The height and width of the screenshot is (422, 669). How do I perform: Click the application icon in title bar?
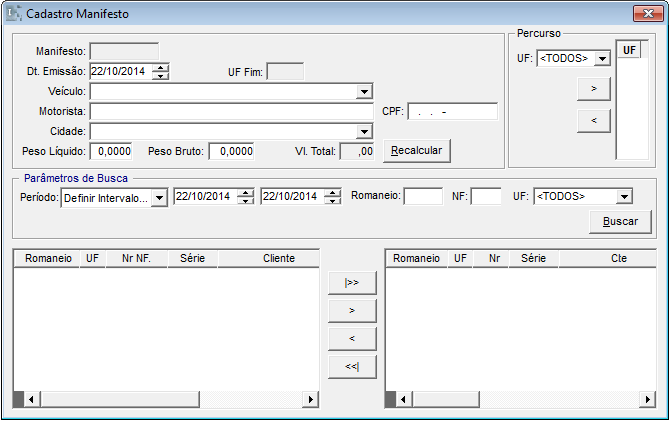click(x=13, y=15)
